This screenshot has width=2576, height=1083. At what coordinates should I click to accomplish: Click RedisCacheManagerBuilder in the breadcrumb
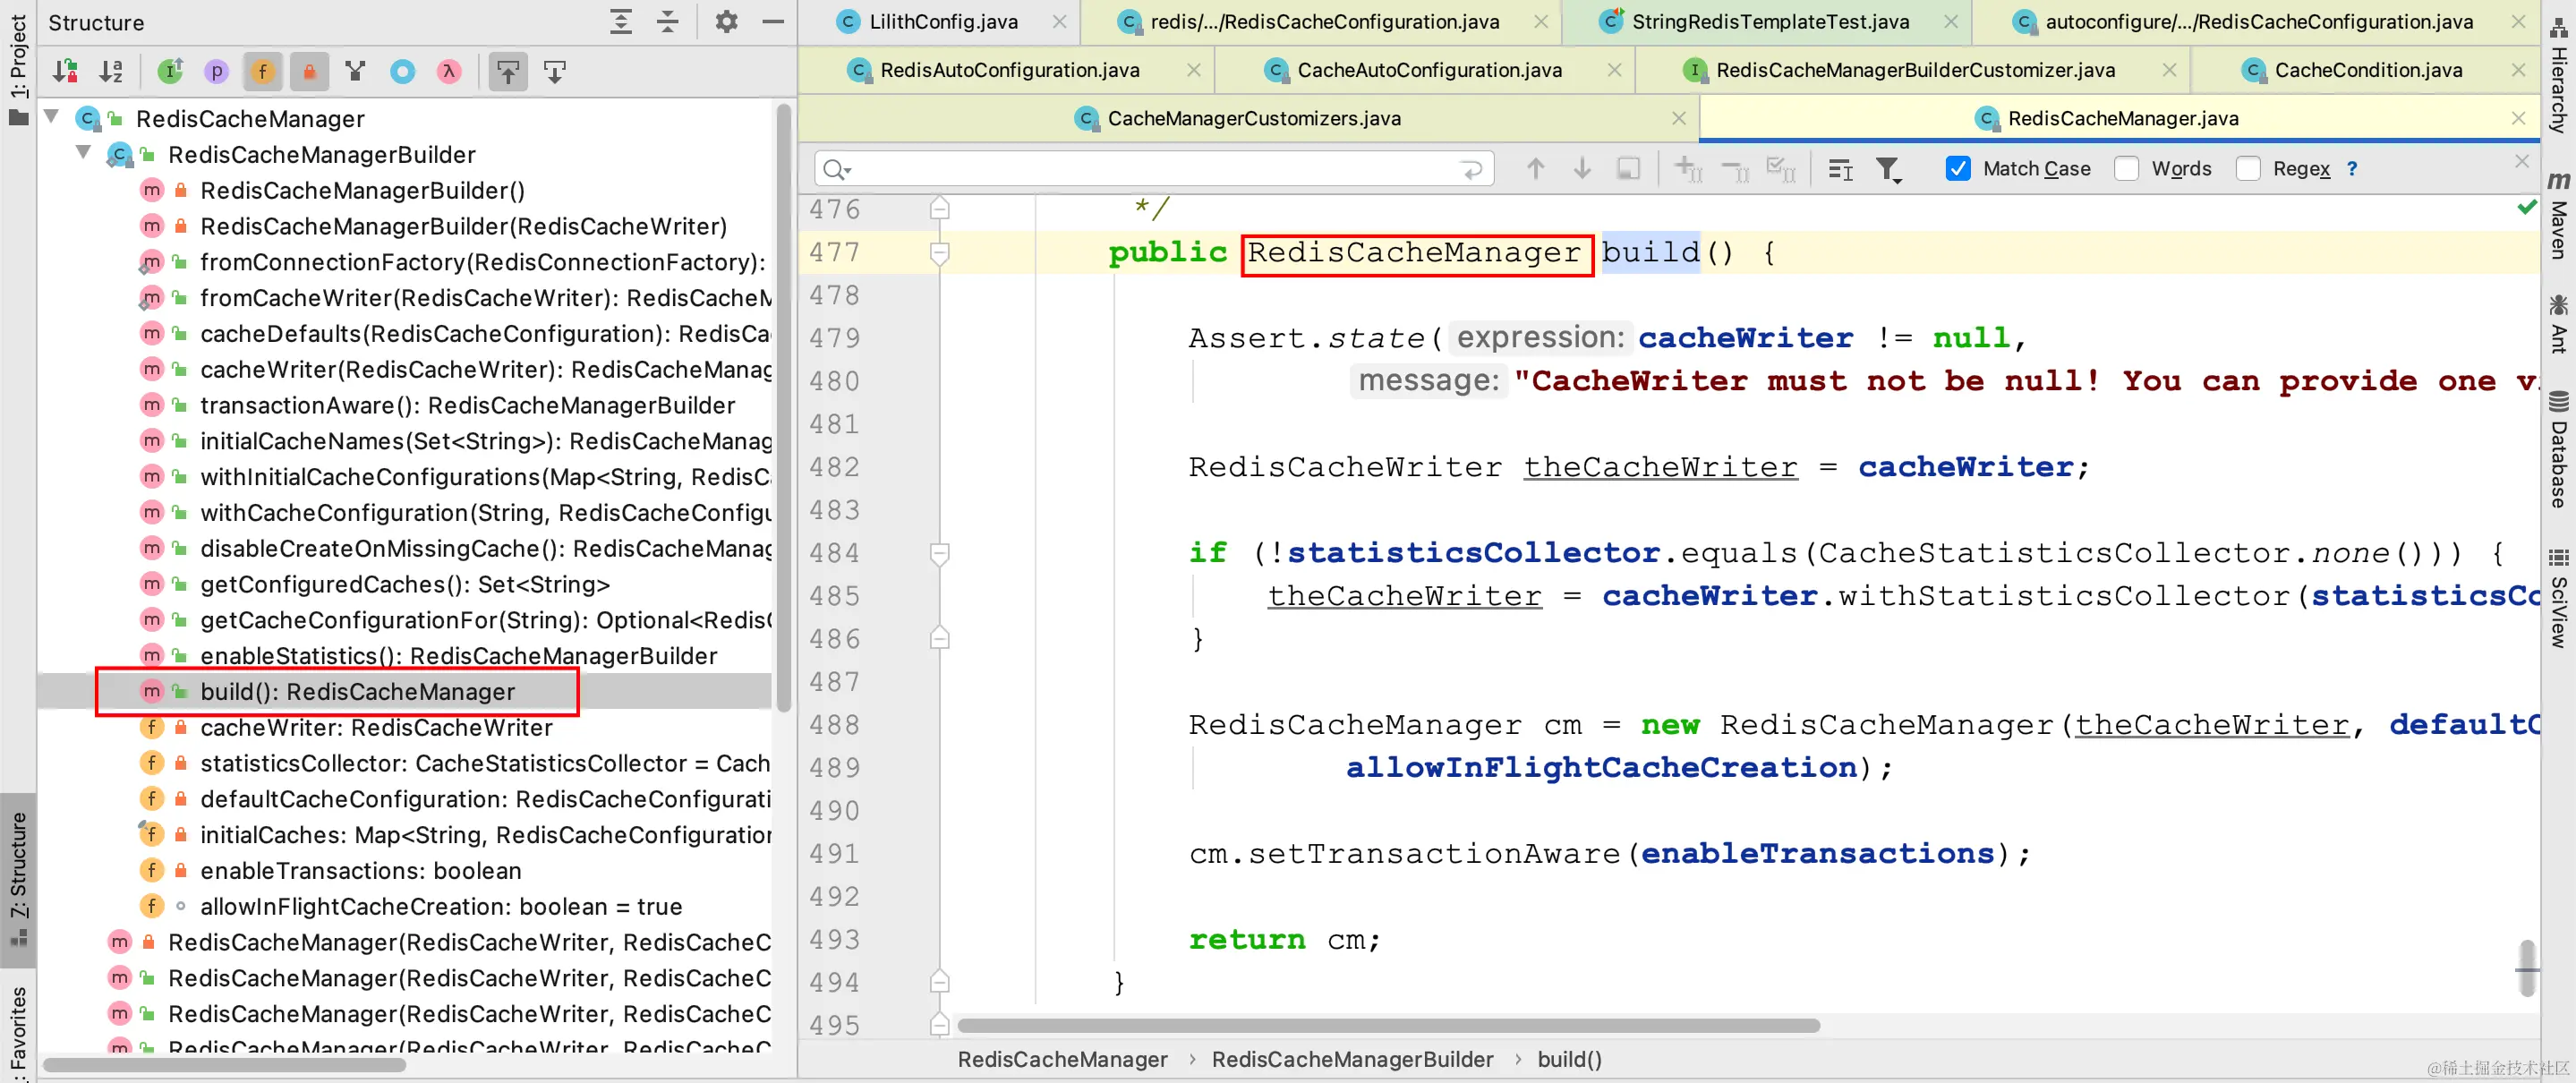click(1351, 1059)
